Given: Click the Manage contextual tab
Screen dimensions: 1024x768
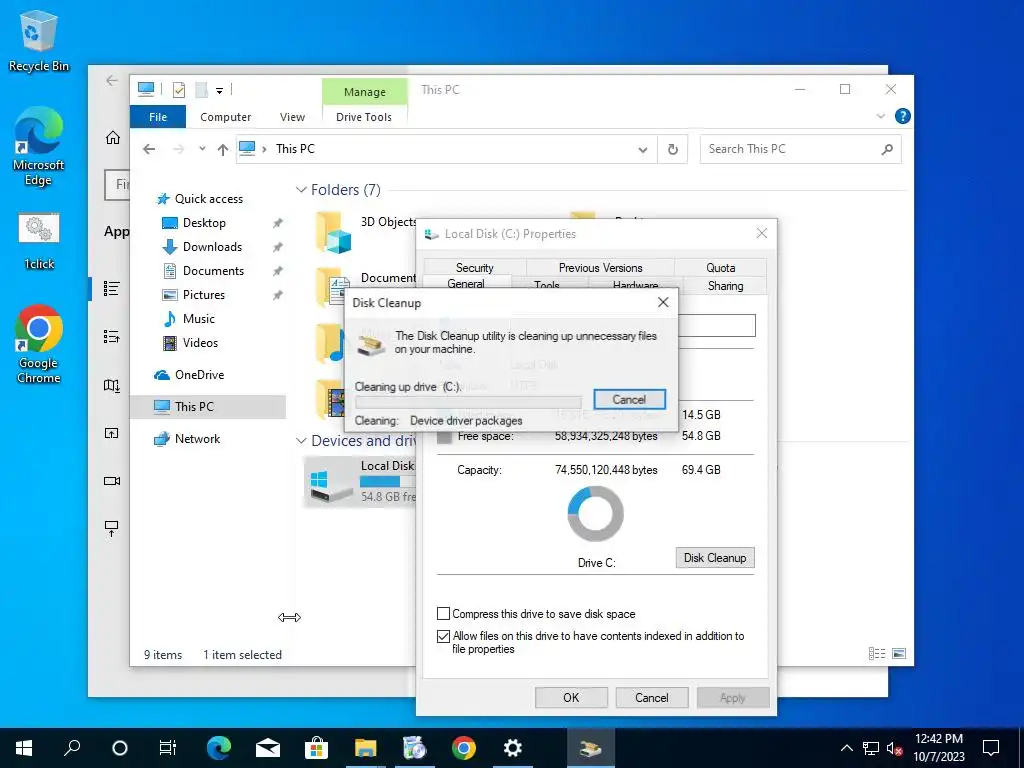Looking at the screenshot, I should coord(364,92).
